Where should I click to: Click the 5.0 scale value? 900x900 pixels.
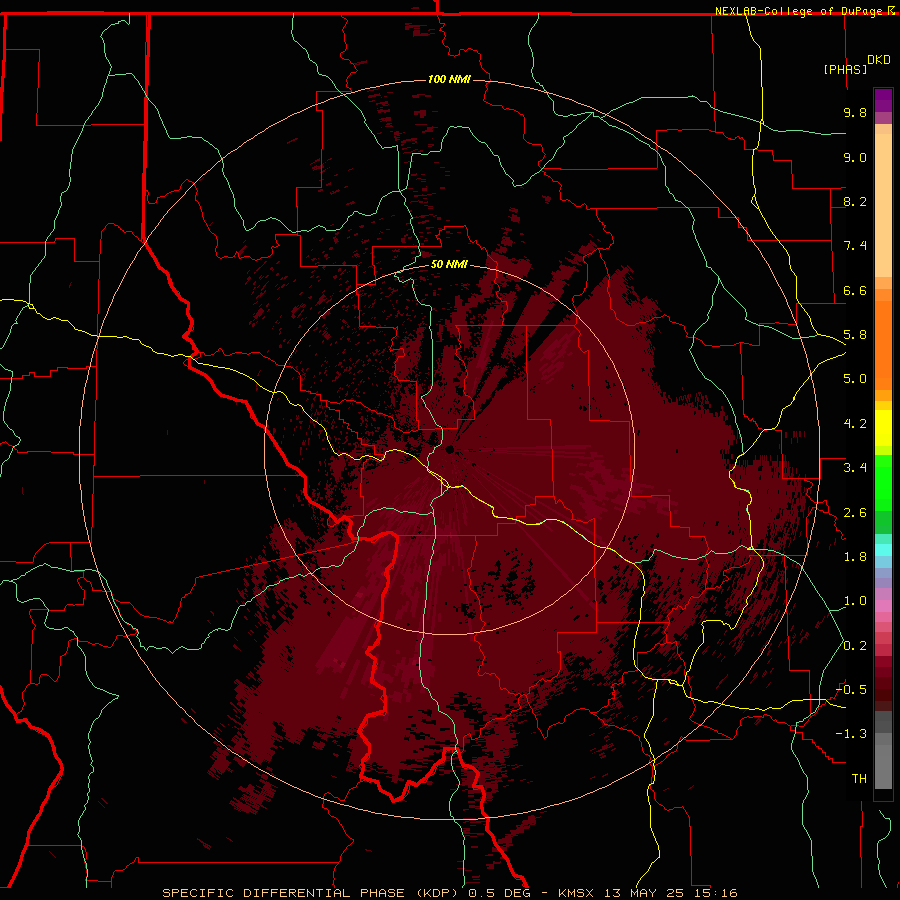[855, 379]
